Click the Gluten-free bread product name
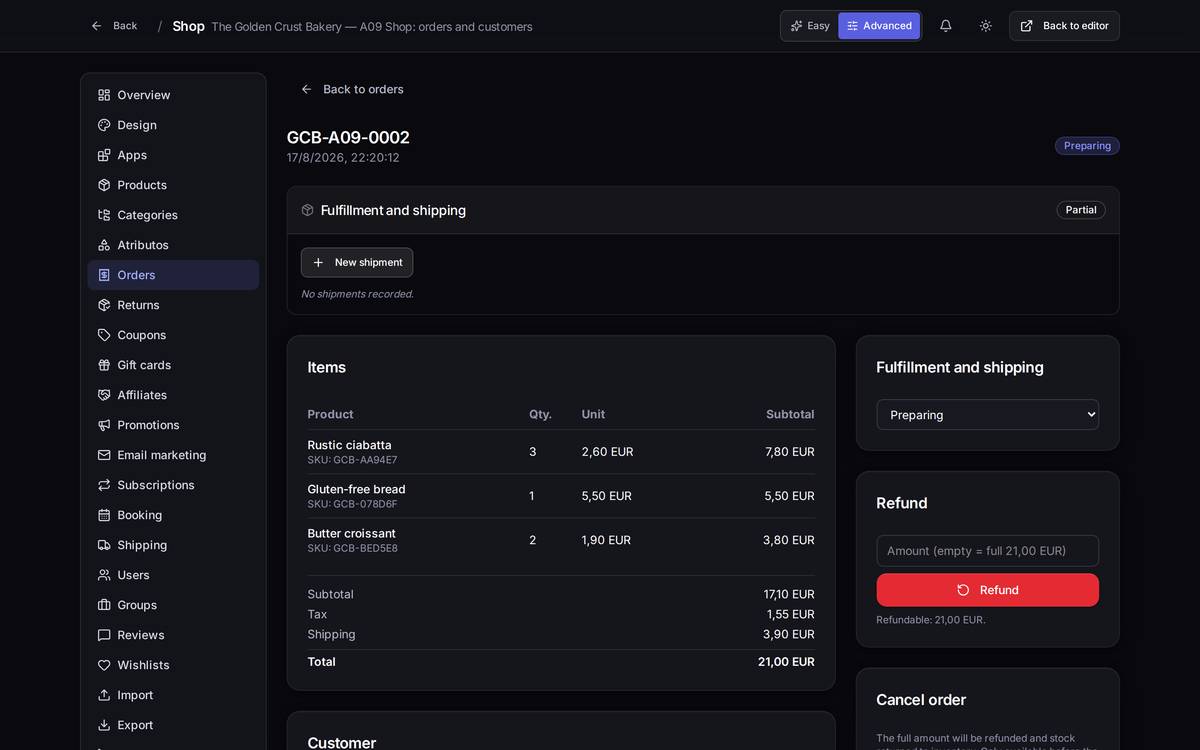This screenshot has width=1200, height=750. click(x=357, y=489)
